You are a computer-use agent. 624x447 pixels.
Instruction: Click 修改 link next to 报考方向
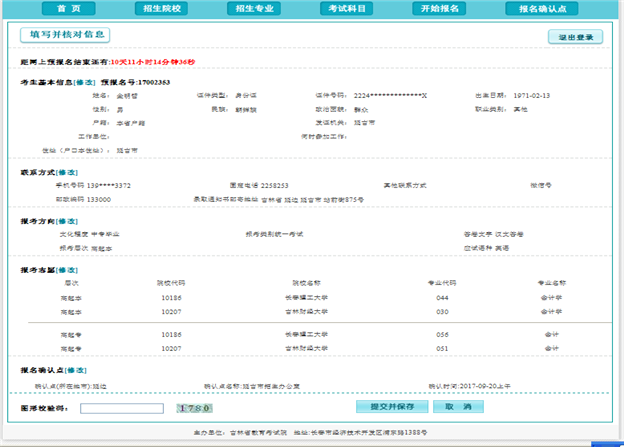coord(67,221)
